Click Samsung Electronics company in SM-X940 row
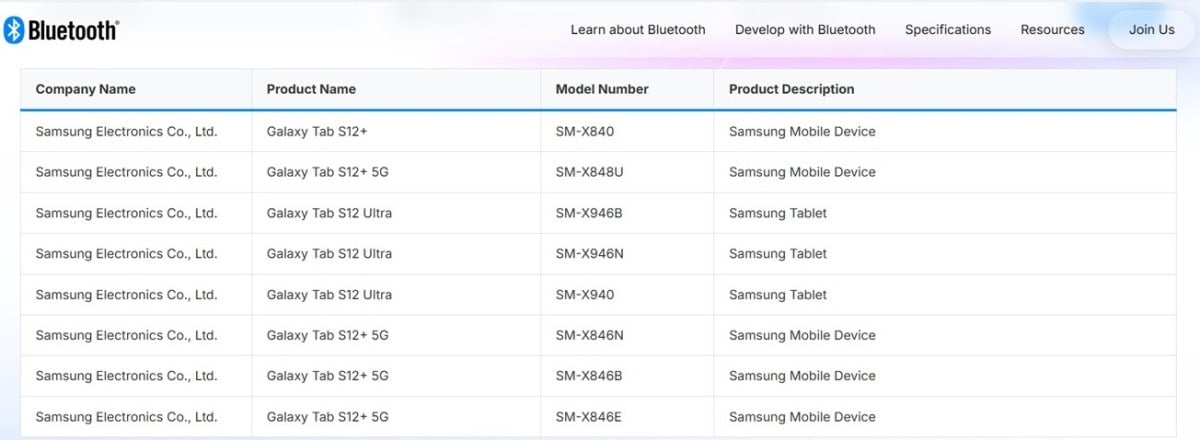1200x440 pixels. point(126,295)
